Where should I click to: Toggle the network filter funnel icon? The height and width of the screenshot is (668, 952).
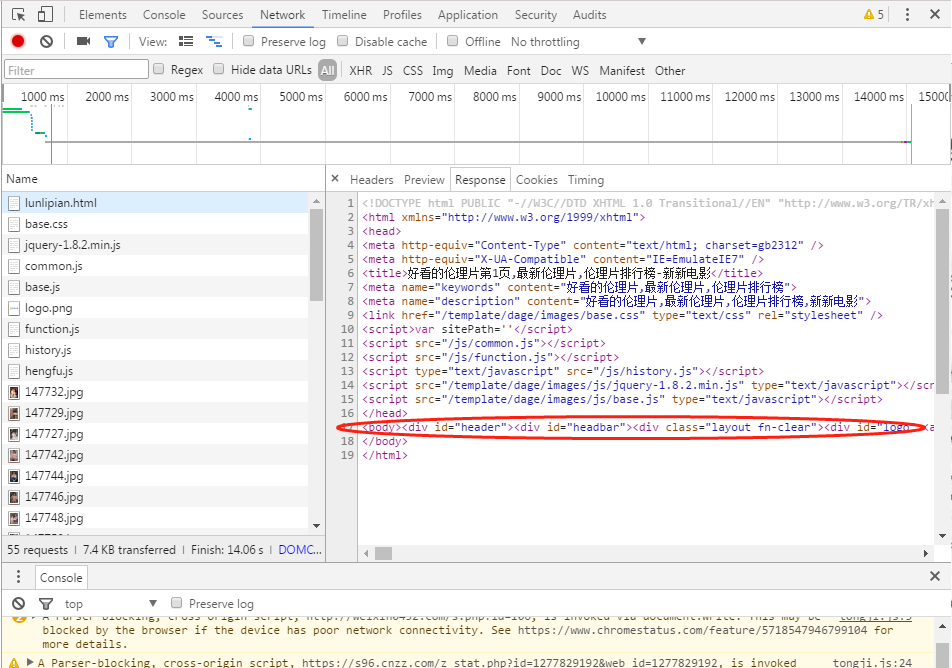tap(110, 41)
